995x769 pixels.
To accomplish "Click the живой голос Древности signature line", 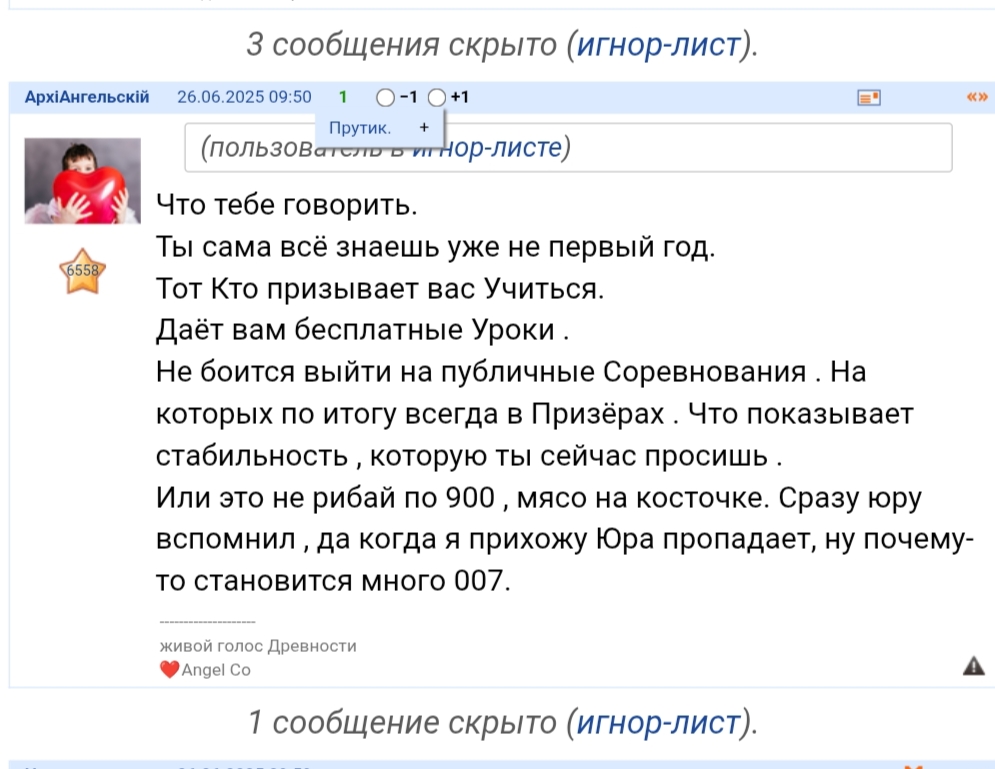I will pyautogui.click(x=258, y=646).
